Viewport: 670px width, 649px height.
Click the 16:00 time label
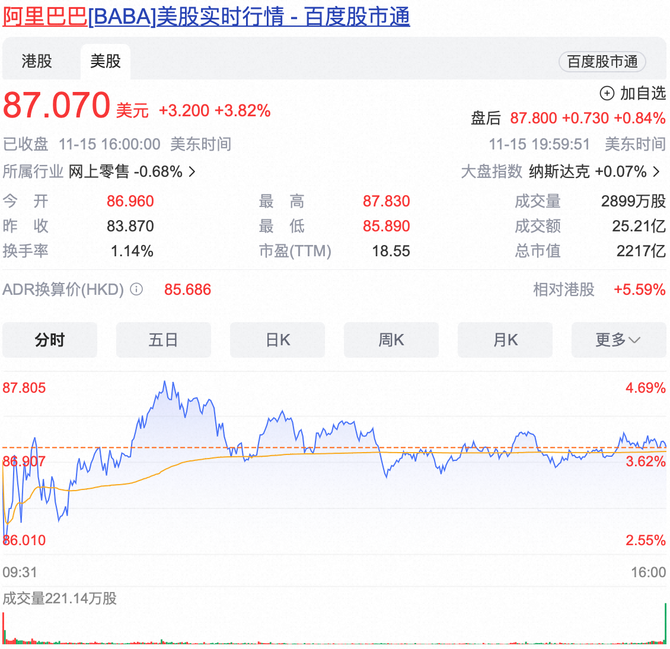649,572
